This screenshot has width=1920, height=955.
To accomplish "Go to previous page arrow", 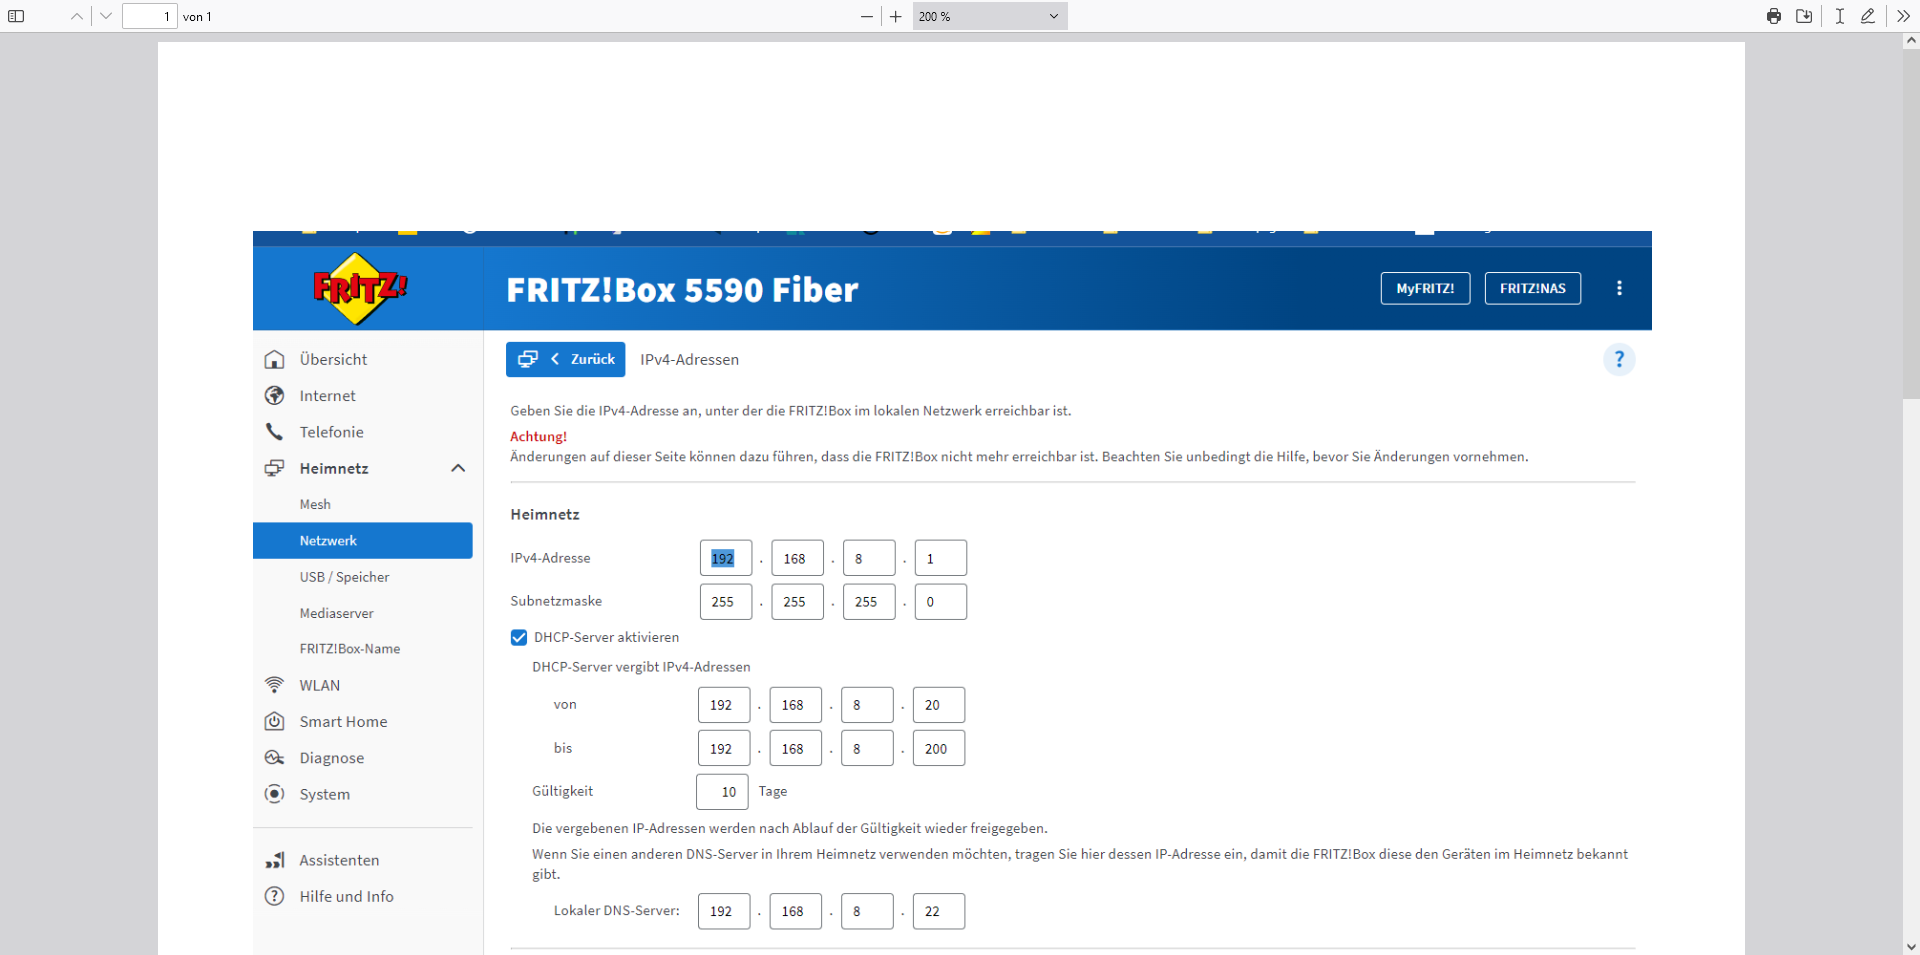I will [77, 16].
